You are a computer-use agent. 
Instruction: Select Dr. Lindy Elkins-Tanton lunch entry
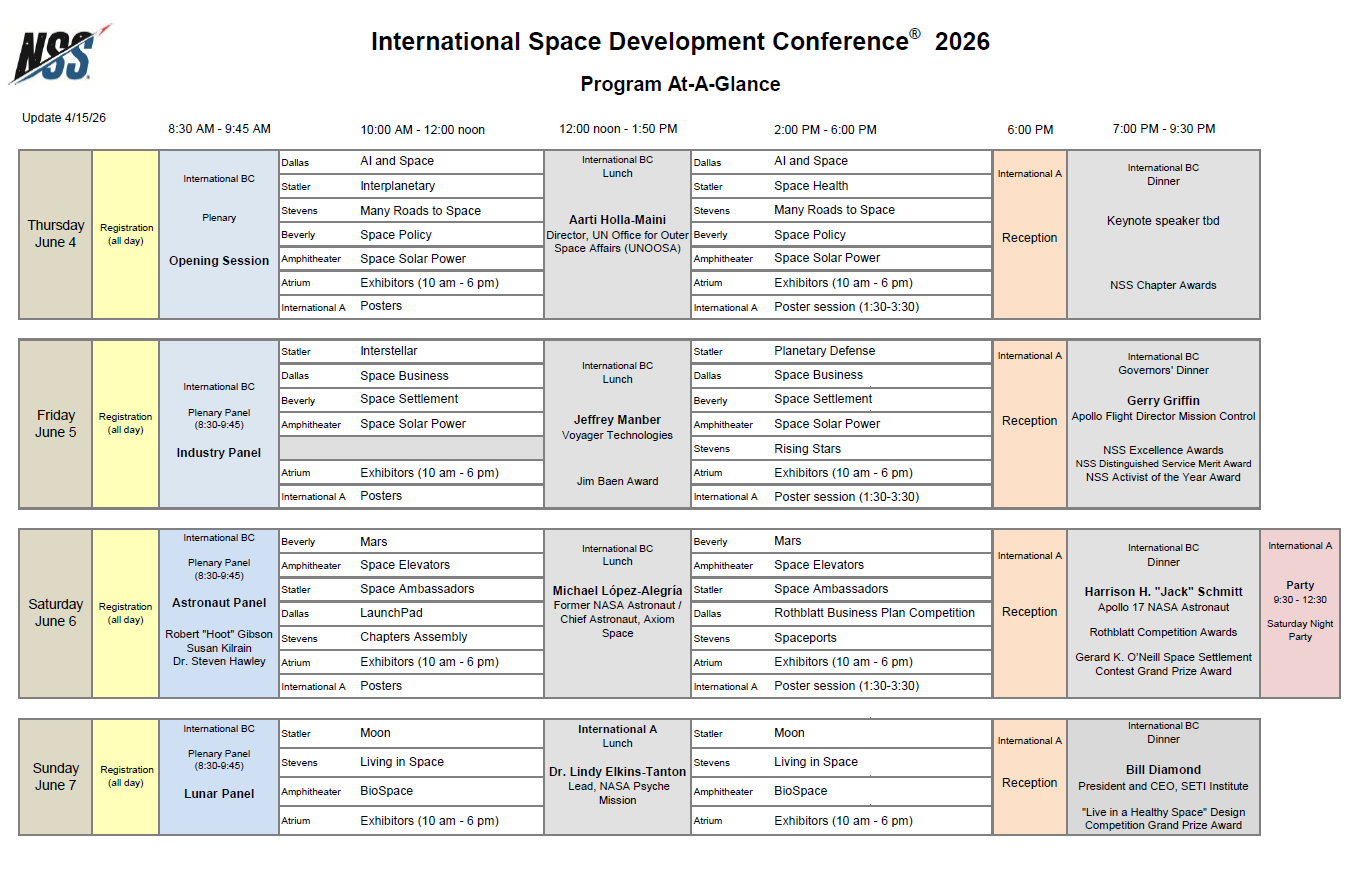[617, 772]
